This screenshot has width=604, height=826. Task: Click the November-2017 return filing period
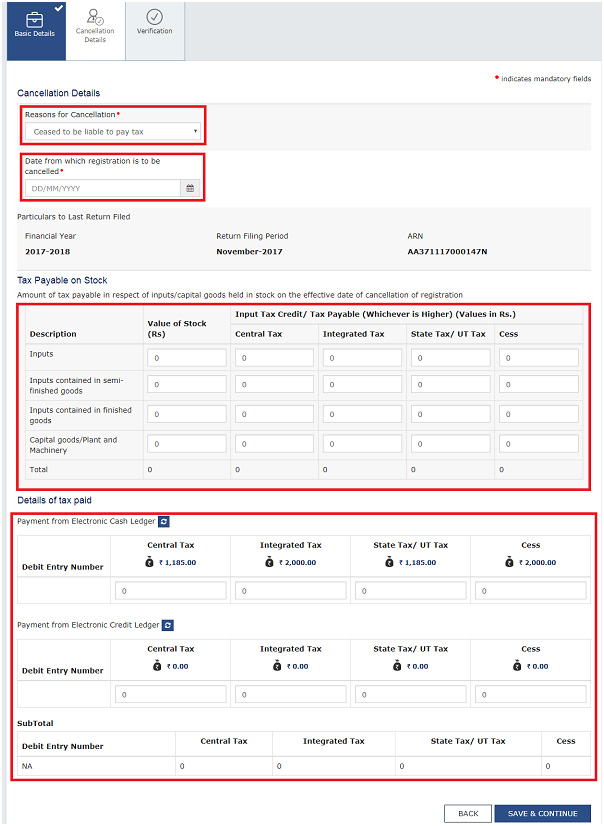click(x=249, y=252)
